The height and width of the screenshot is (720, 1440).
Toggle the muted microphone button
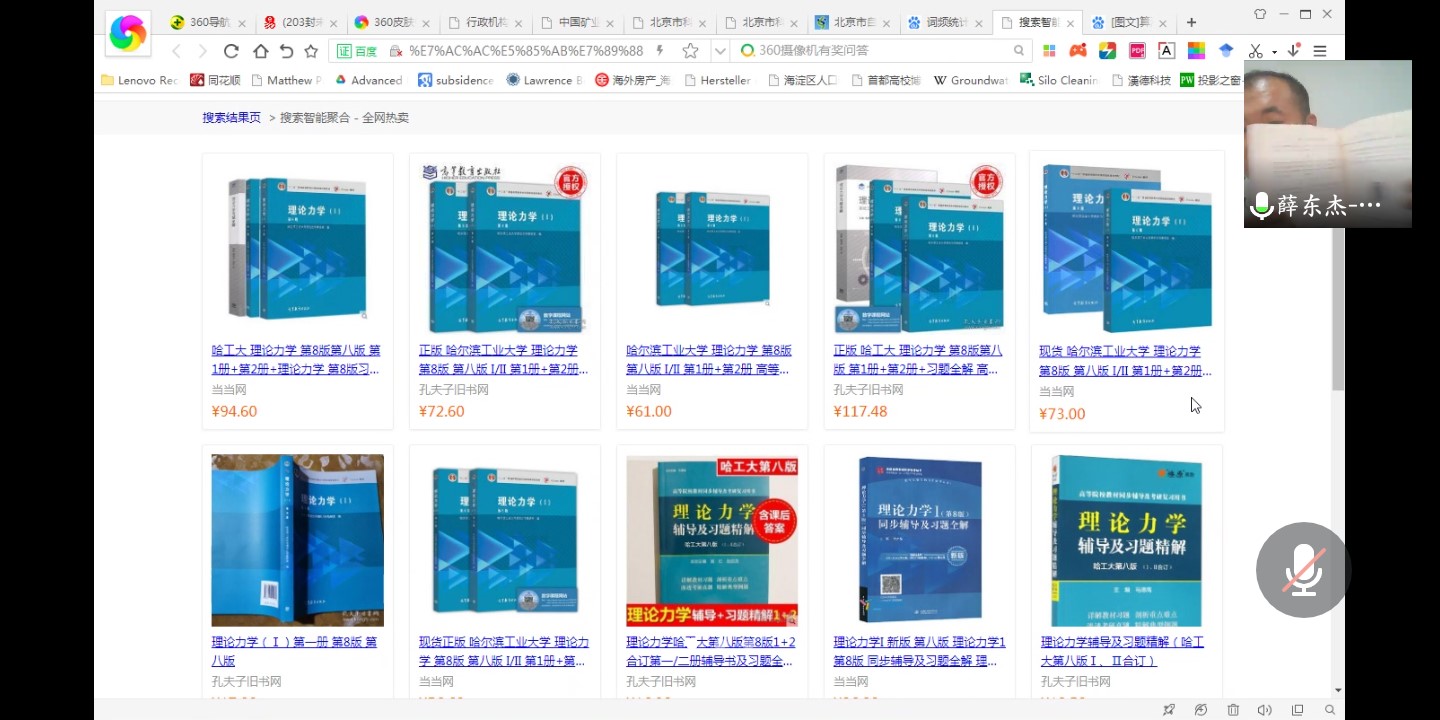(x=1304, y=570)
